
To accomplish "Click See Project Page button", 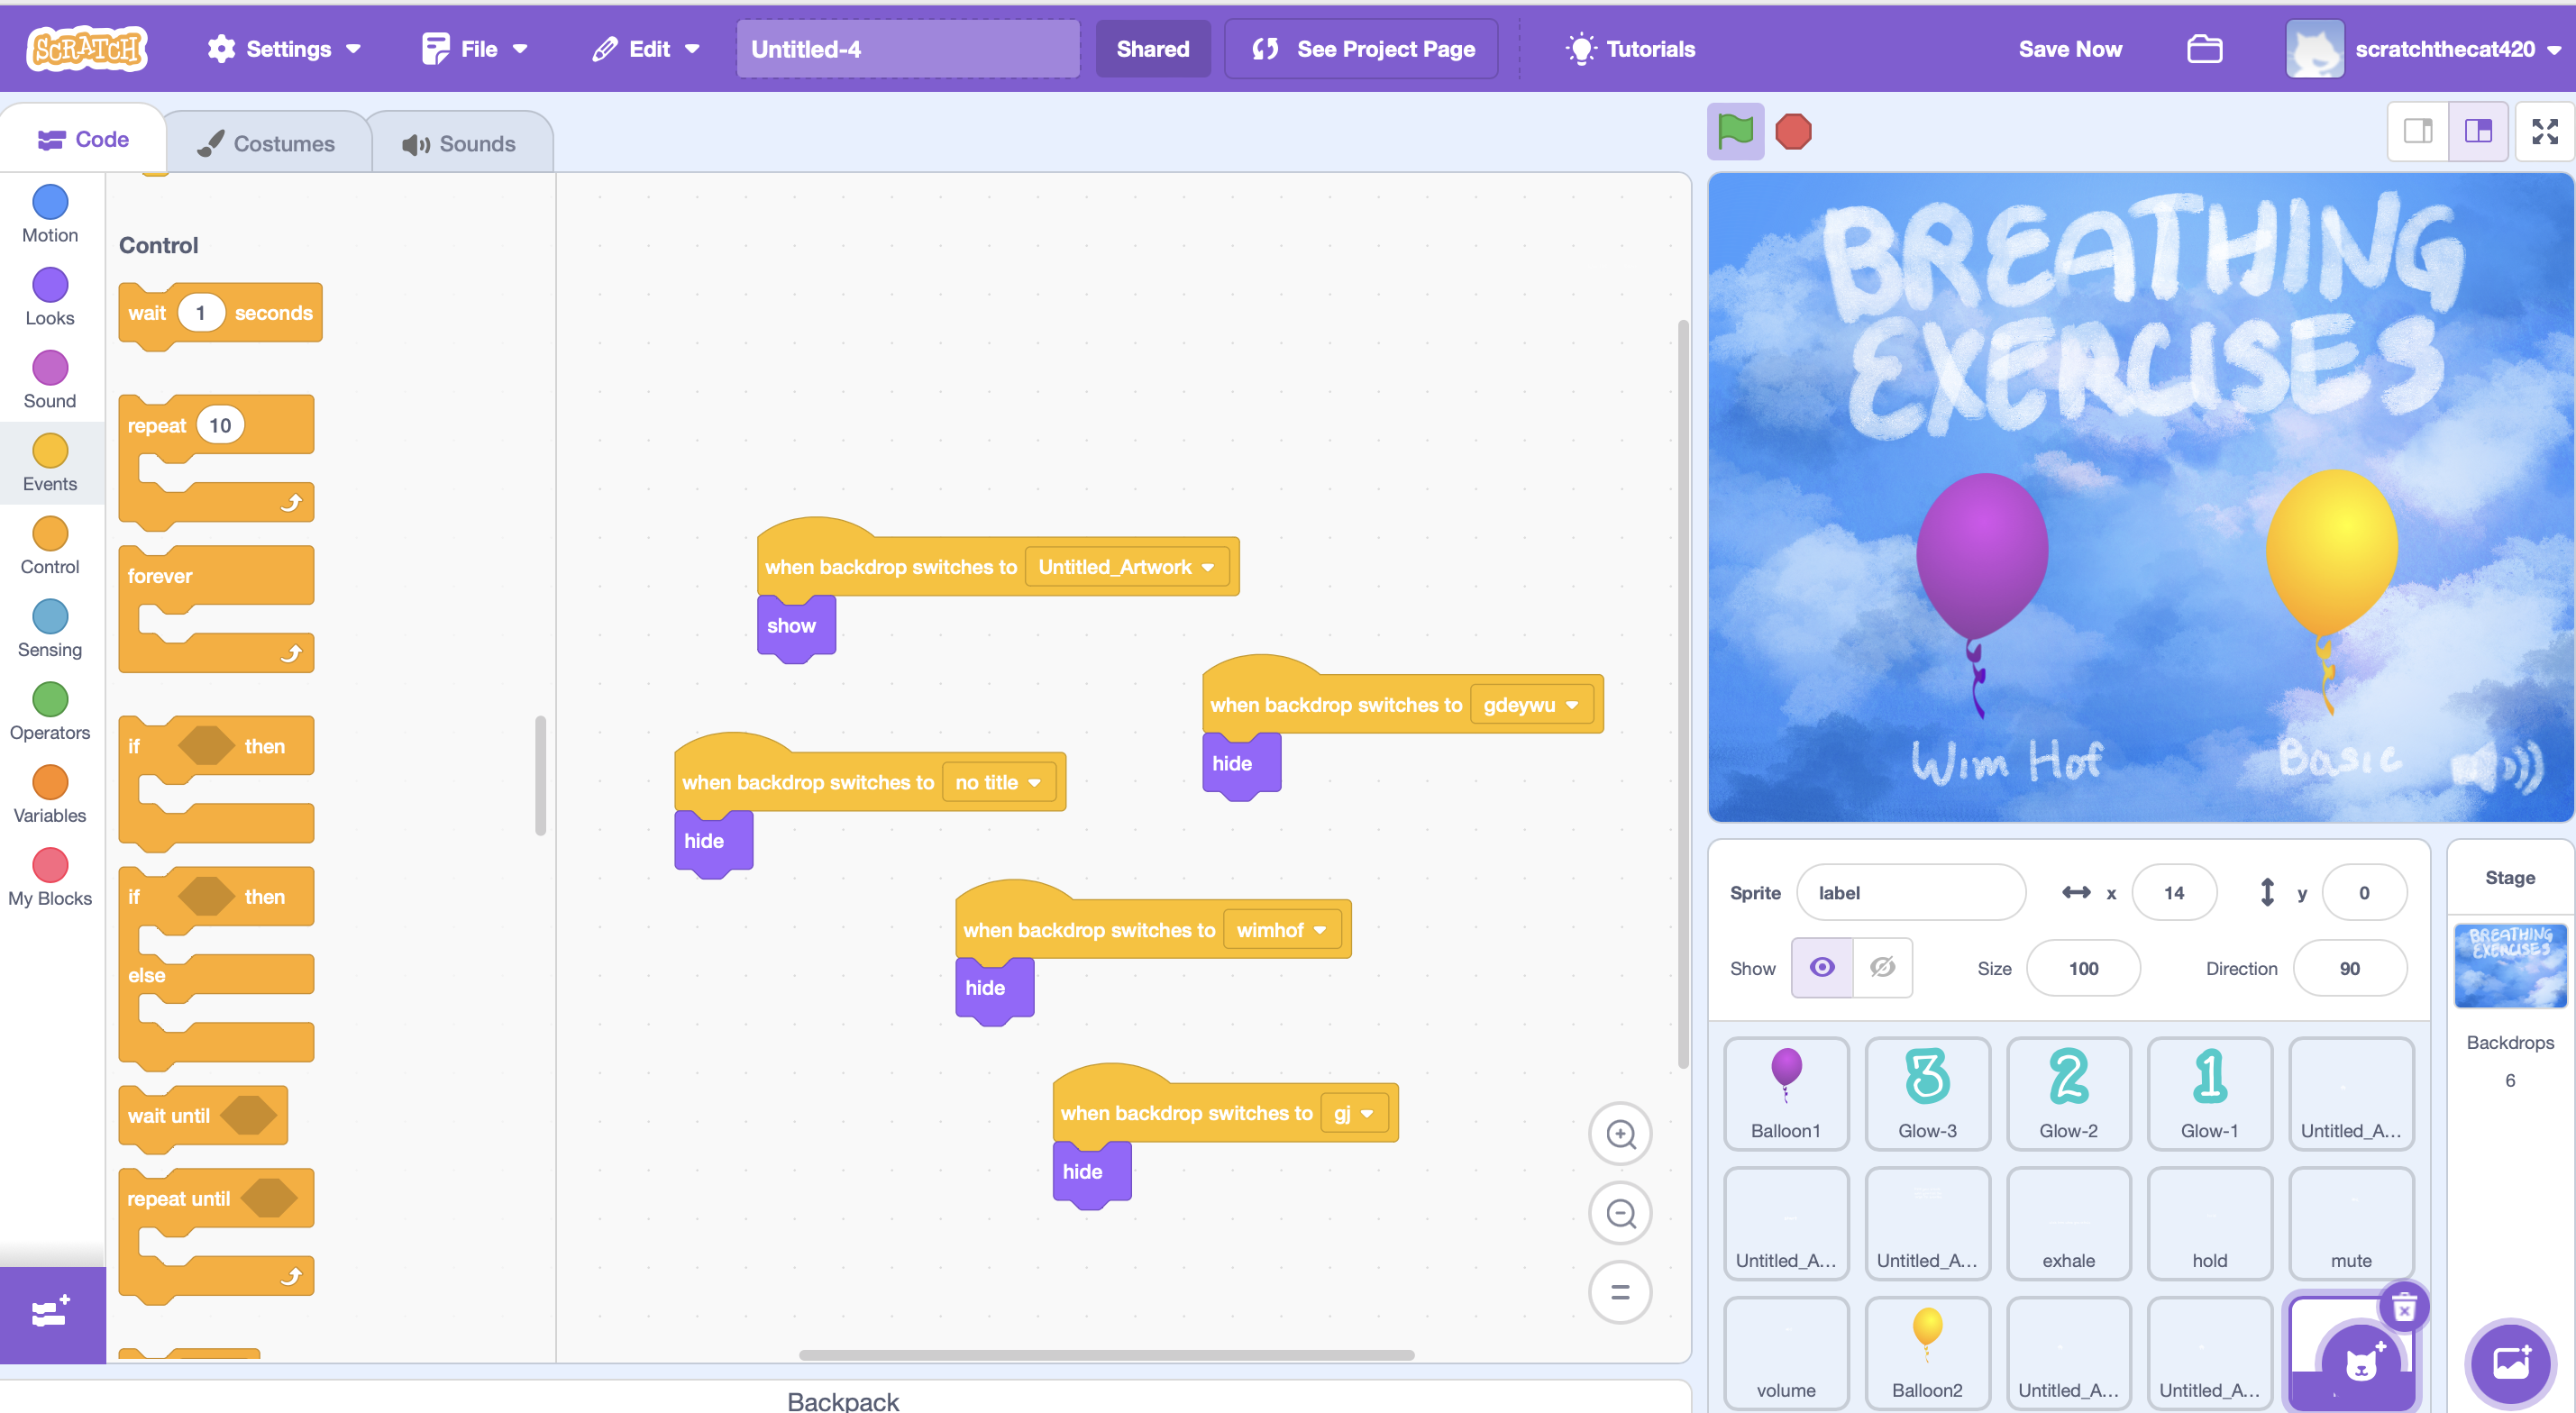I will click(1362, 49).
